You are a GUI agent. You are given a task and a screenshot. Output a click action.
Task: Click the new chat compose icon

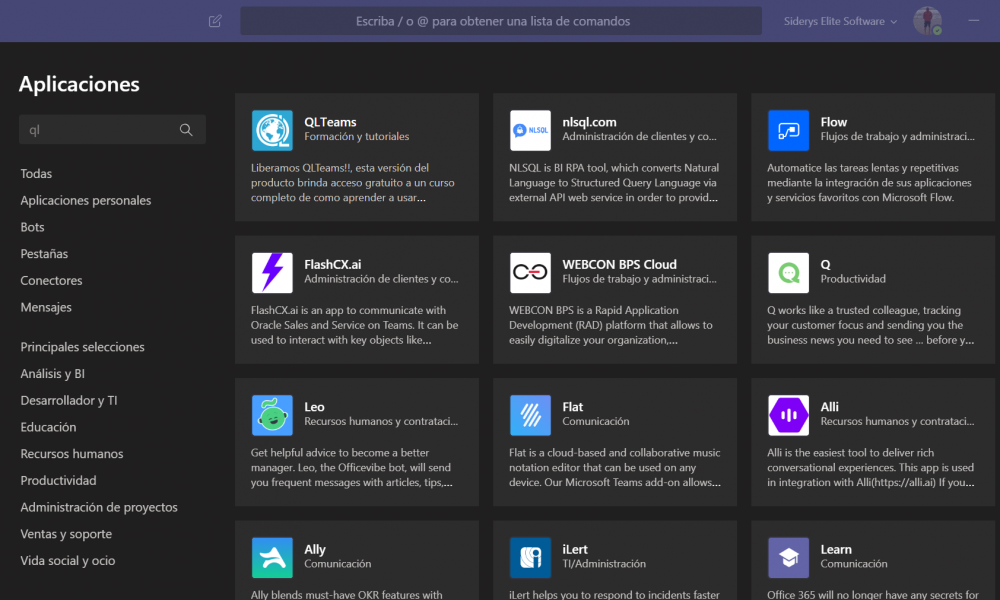coord(215,21)
